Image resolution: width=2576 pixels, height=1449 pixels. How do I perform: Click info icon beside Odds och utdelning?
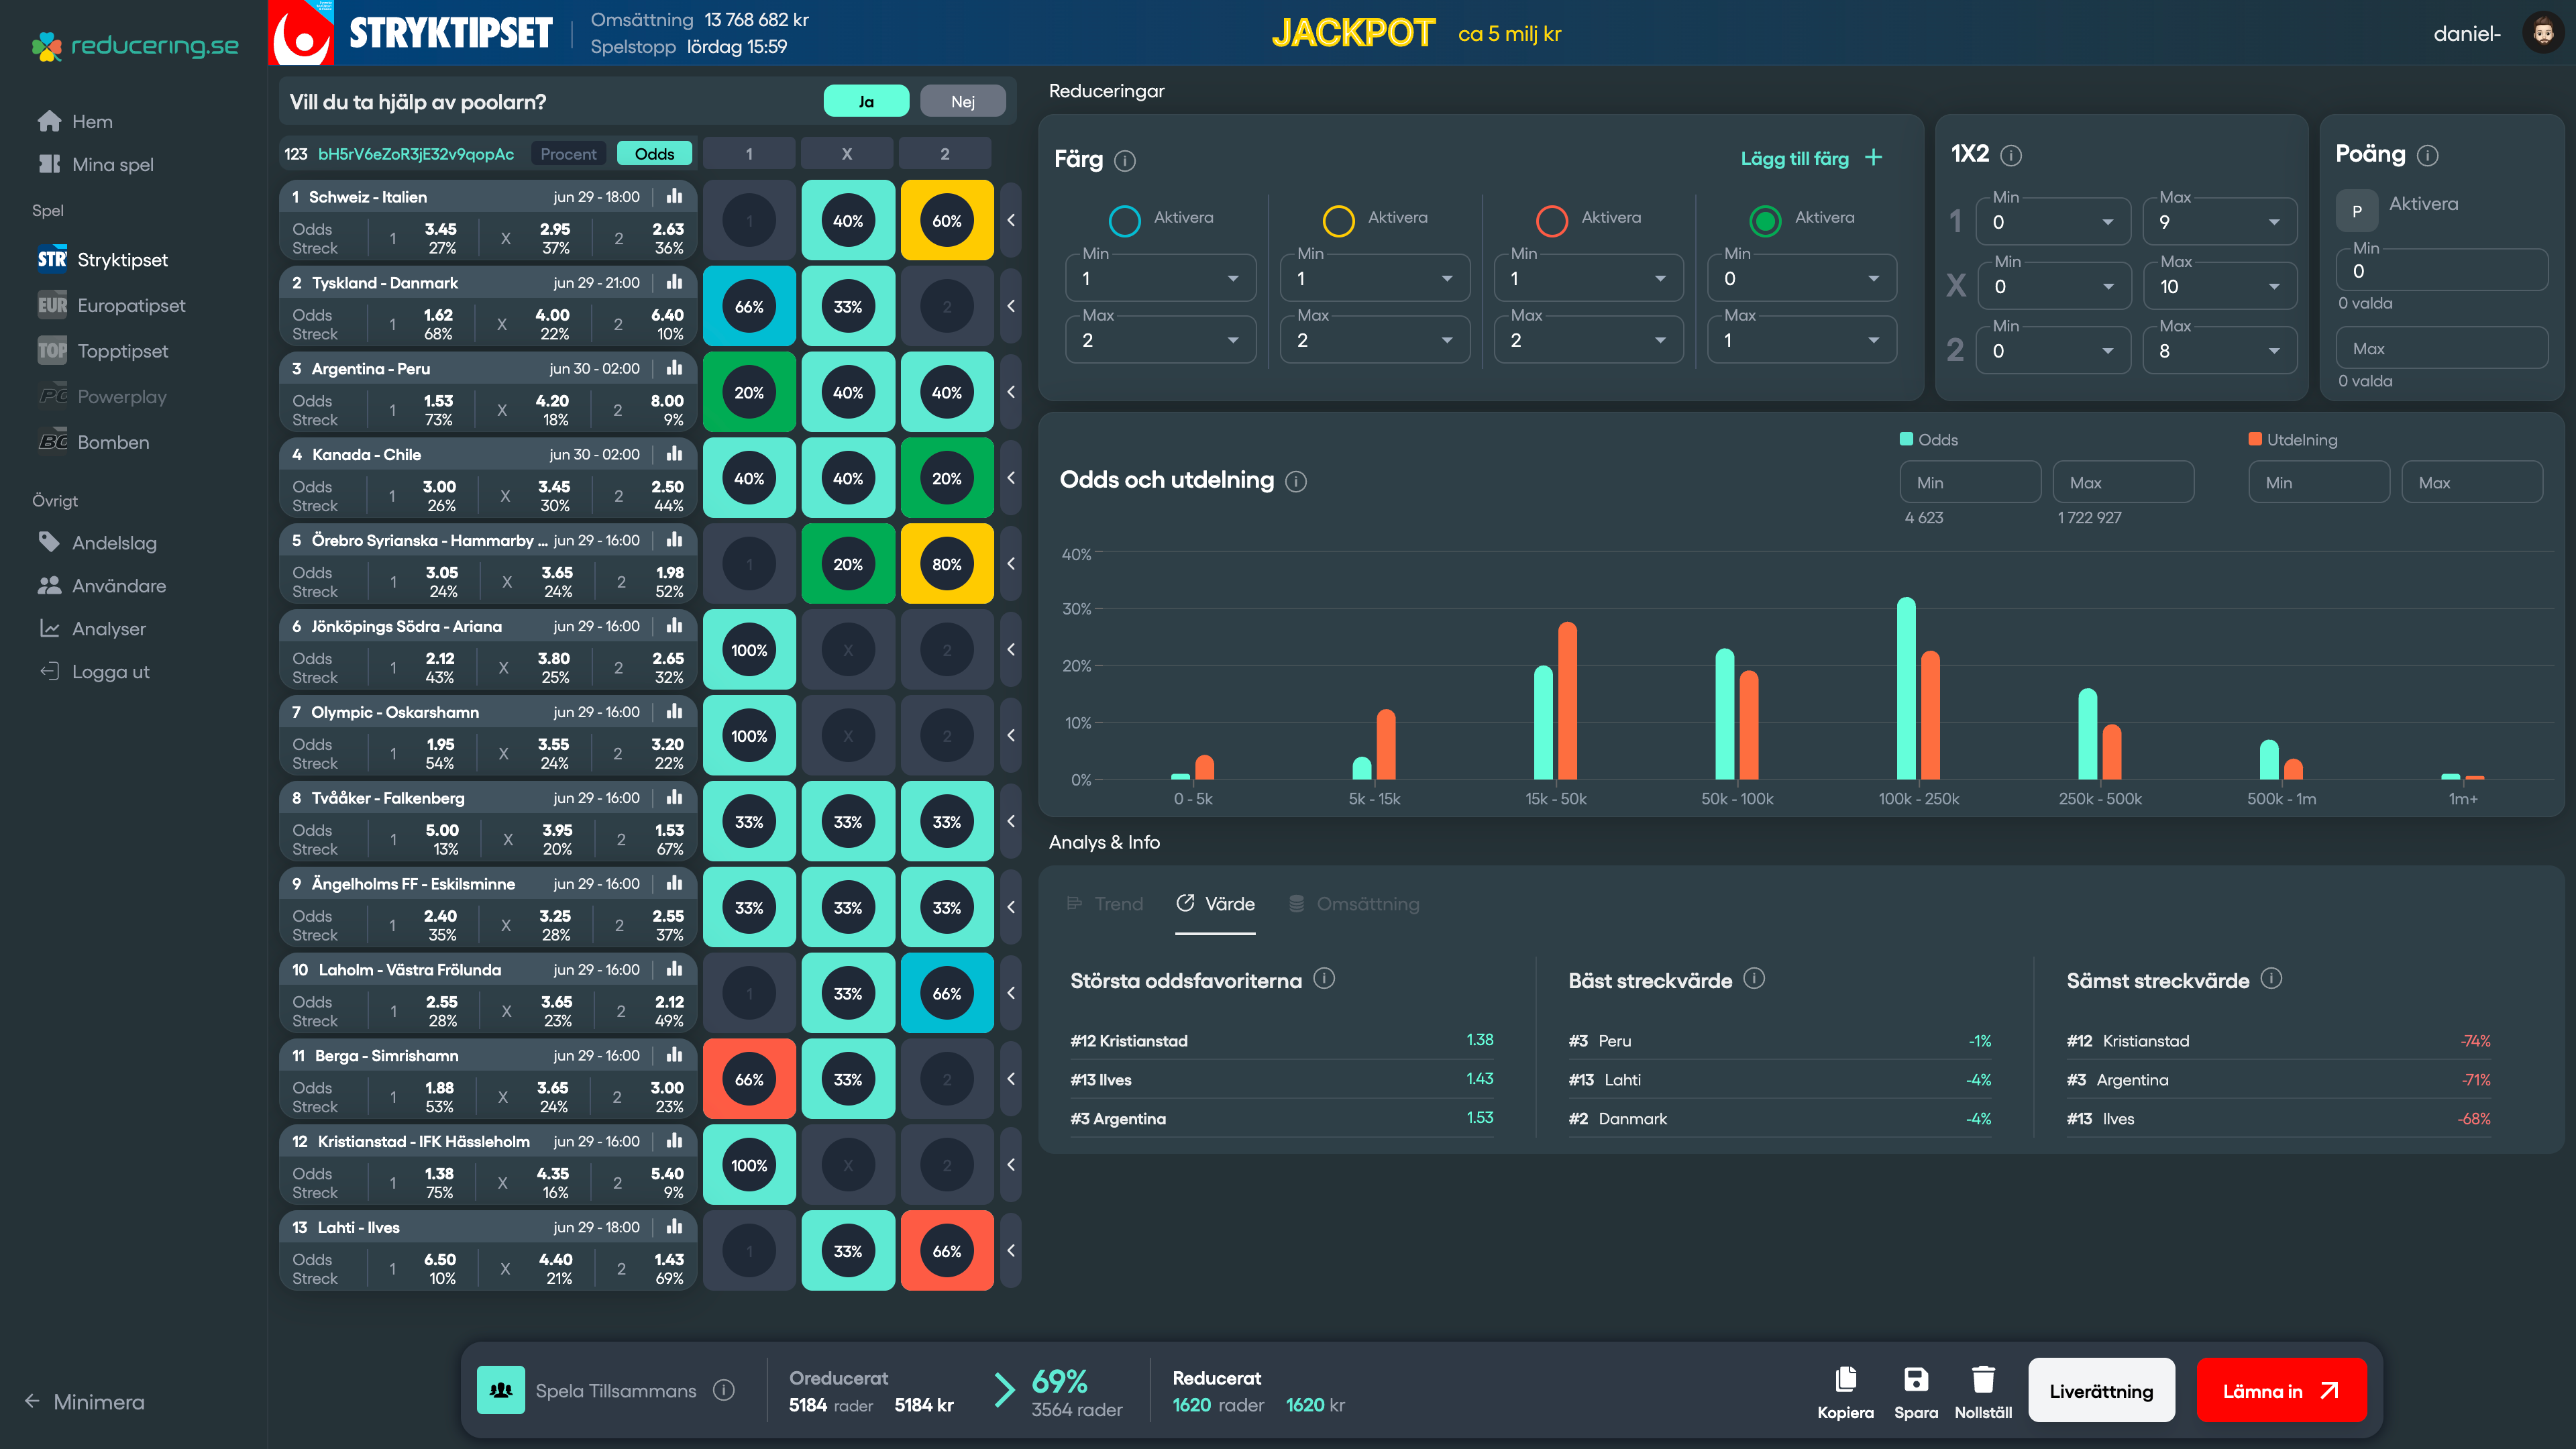pos(1296,482)
